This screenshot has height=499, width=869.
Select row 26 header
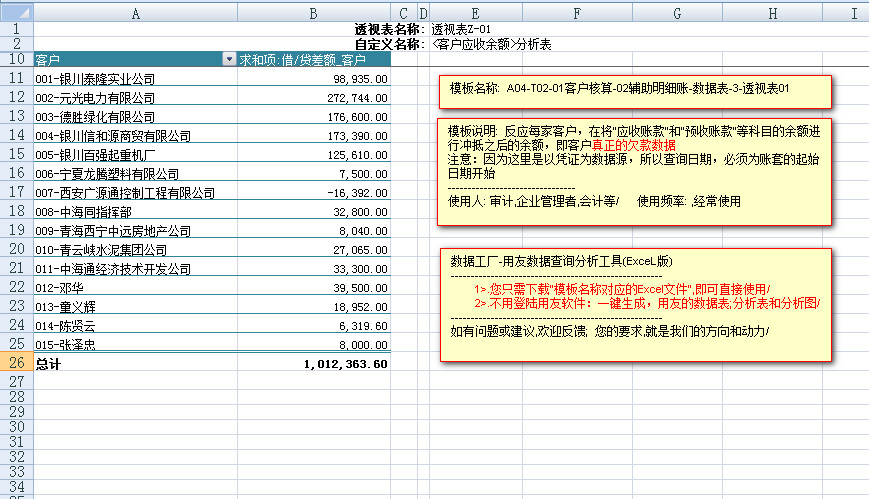coord(16,364)
